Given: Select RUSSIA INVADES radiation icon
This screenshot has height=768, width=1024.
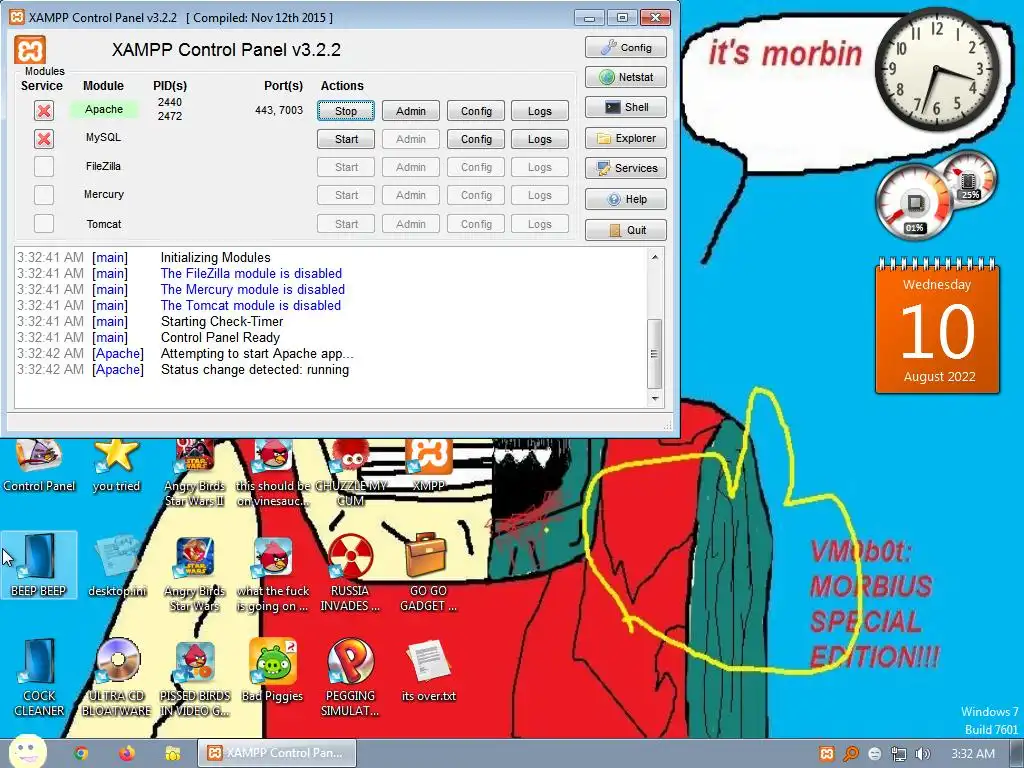Looking at the screenshot, I should click(x=350, y=575).
